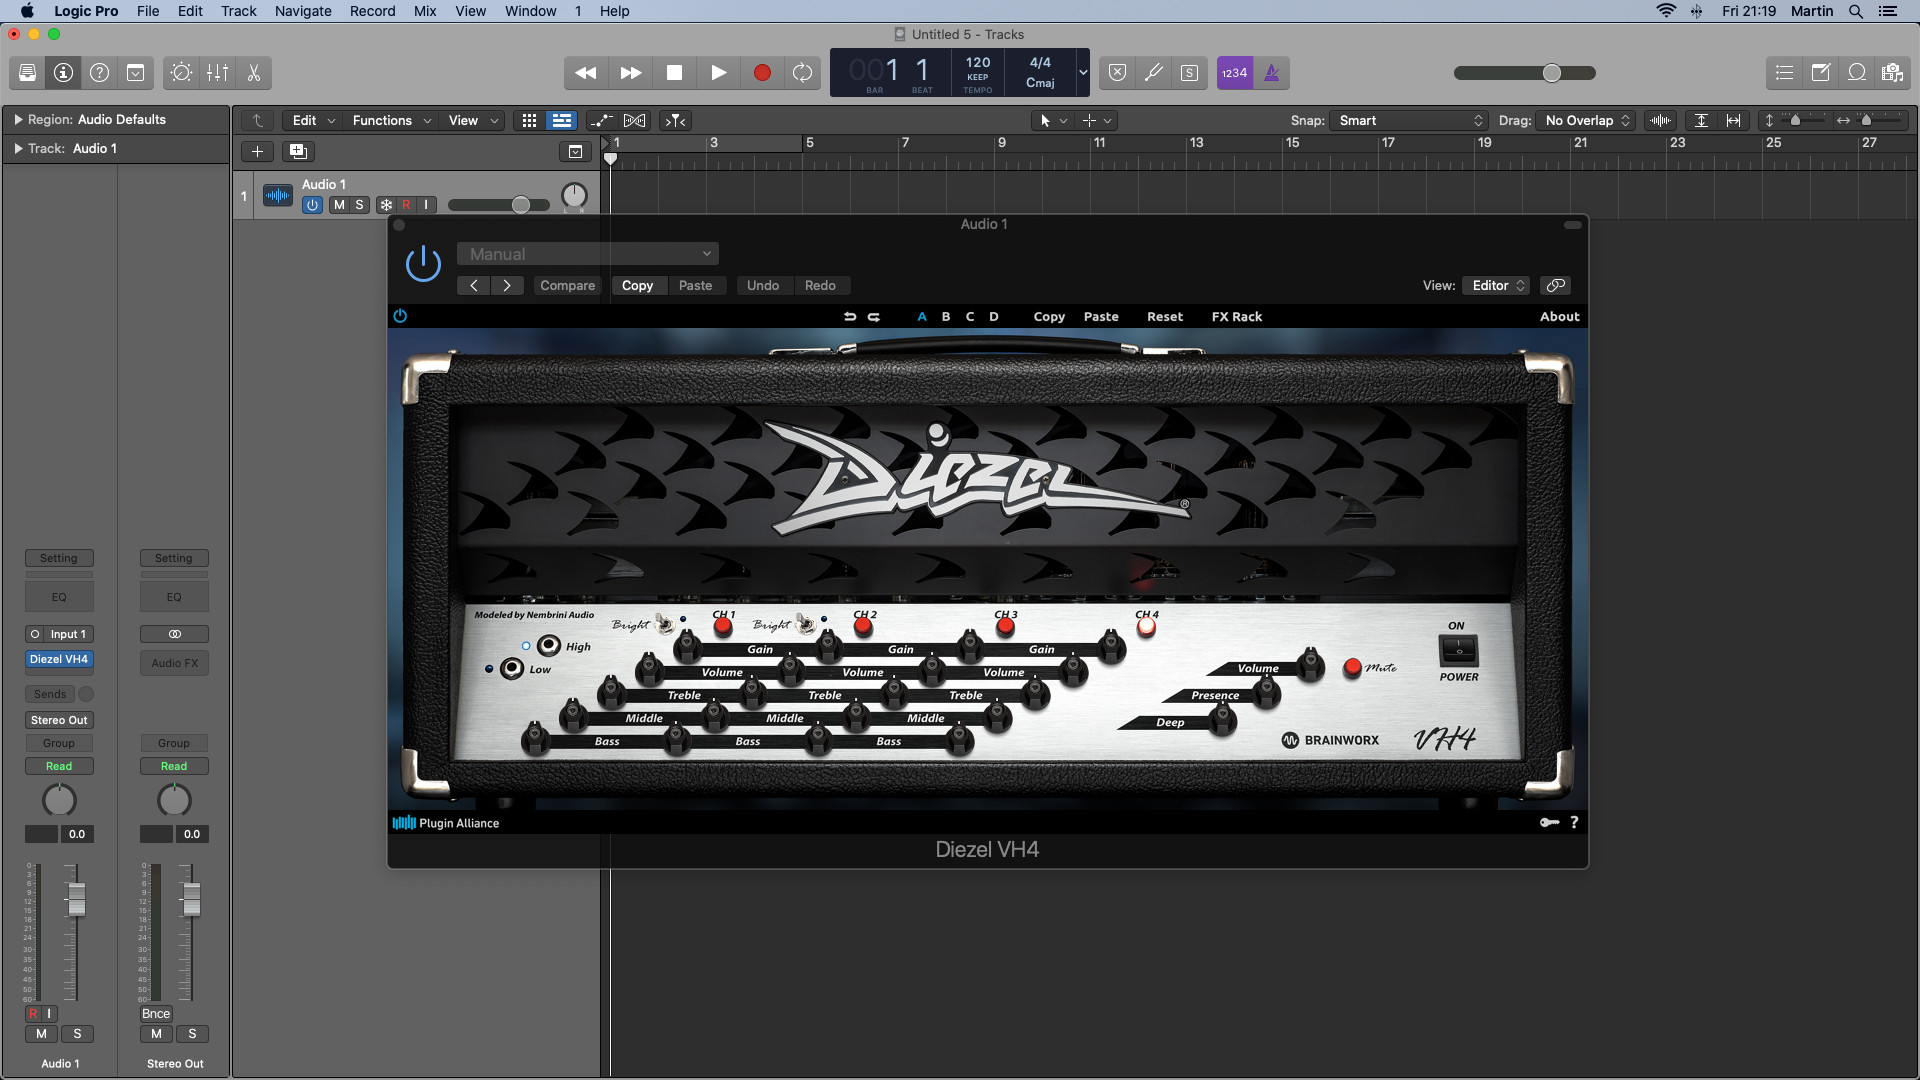Viewport: 1920px width, 1080px height.
Task: Click the Duplicate Track button
Action: point(298,151)
